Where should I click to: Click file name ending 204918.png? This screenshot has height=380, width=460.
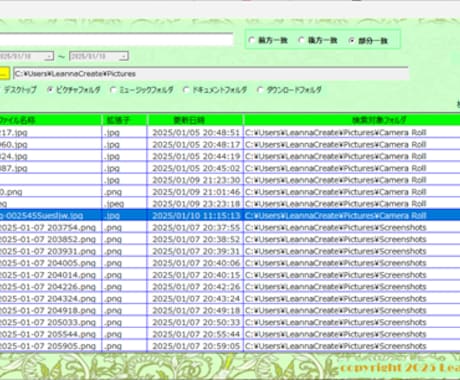48,311
